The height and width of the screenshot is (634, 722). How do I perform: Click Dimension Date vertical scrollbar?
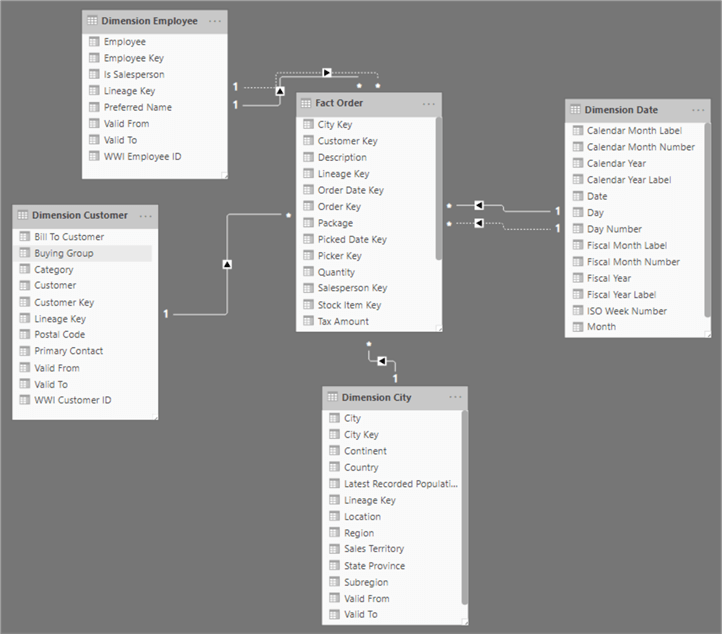707,220
